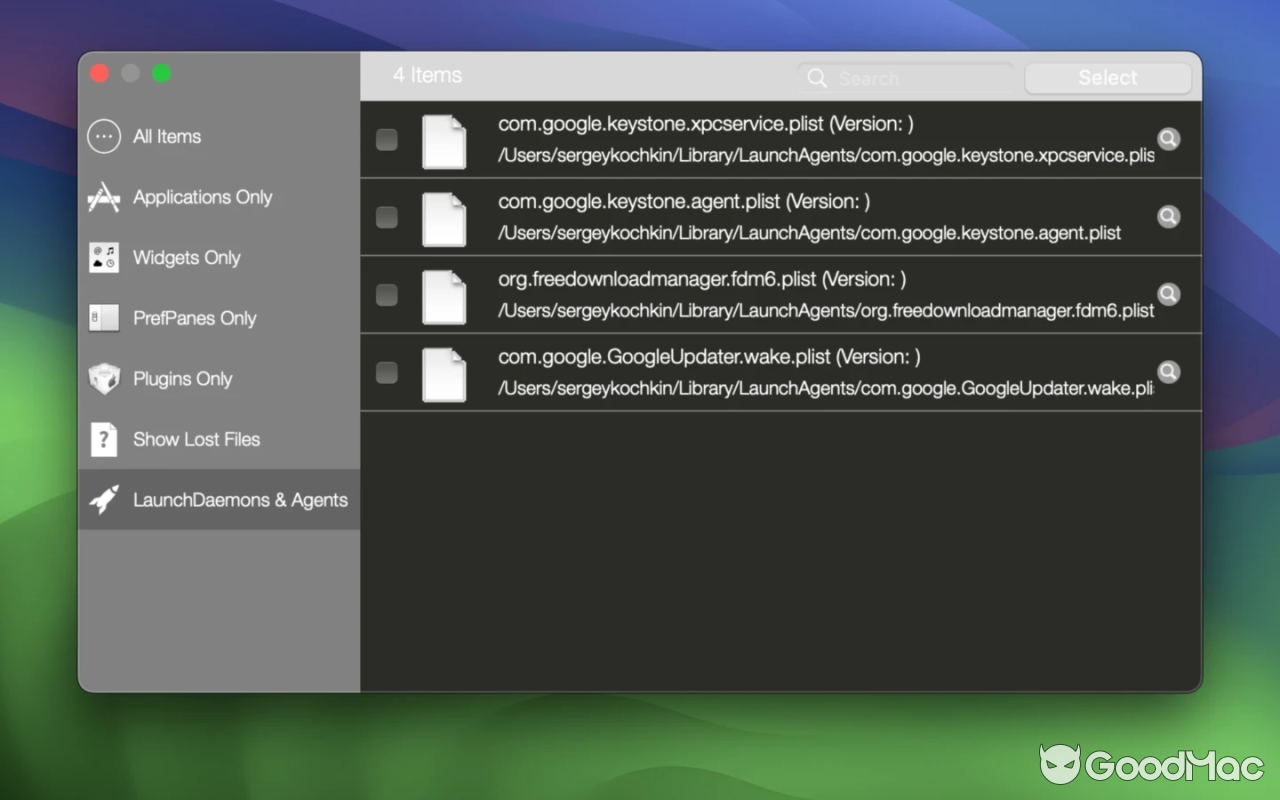Inspect com.google.GoogleUpdater.wake.plist via its magnifier
This screenshot has width=1280, height=800.
tap(1168, 371)
